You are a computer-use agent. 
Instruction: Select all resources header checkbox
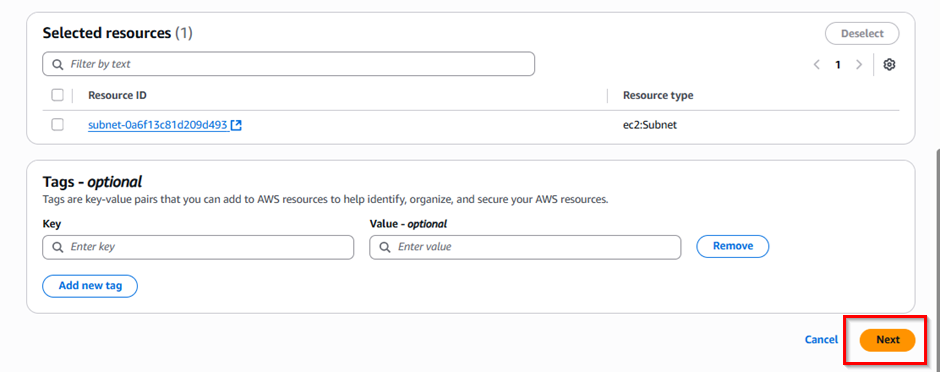pyautogui.click(x=58, y=95)
